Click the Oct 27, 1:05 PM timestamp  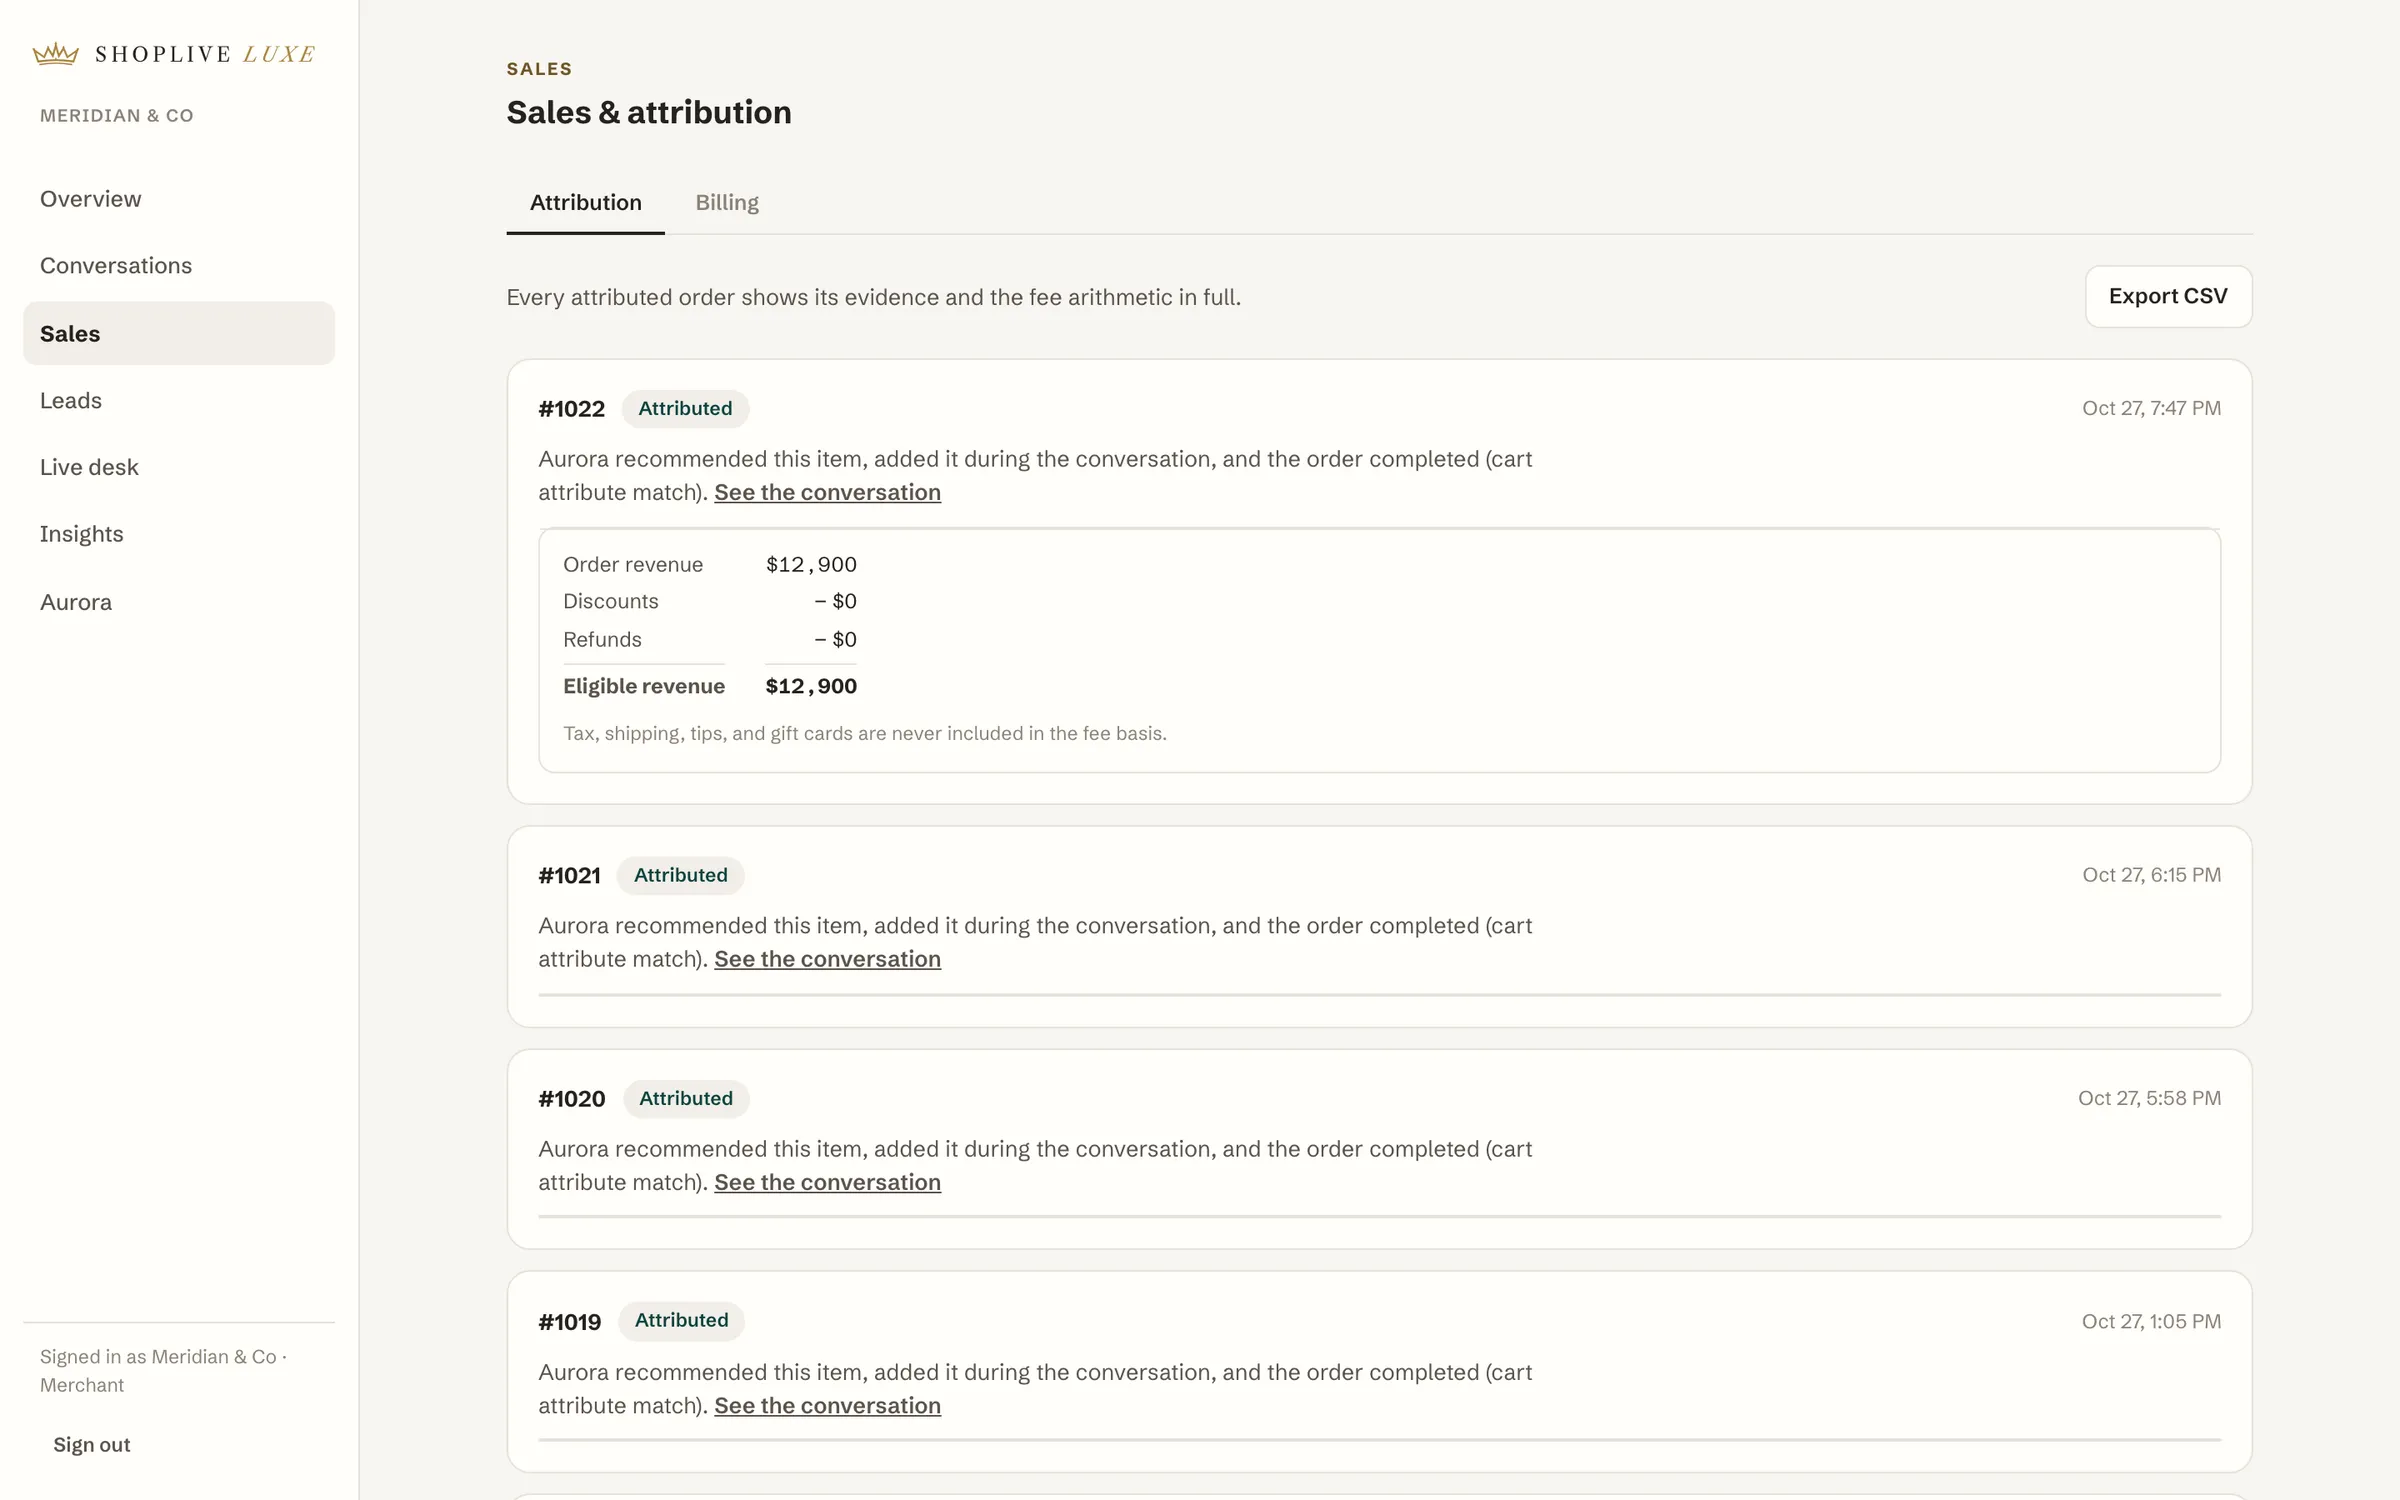pos(2151,1321)
